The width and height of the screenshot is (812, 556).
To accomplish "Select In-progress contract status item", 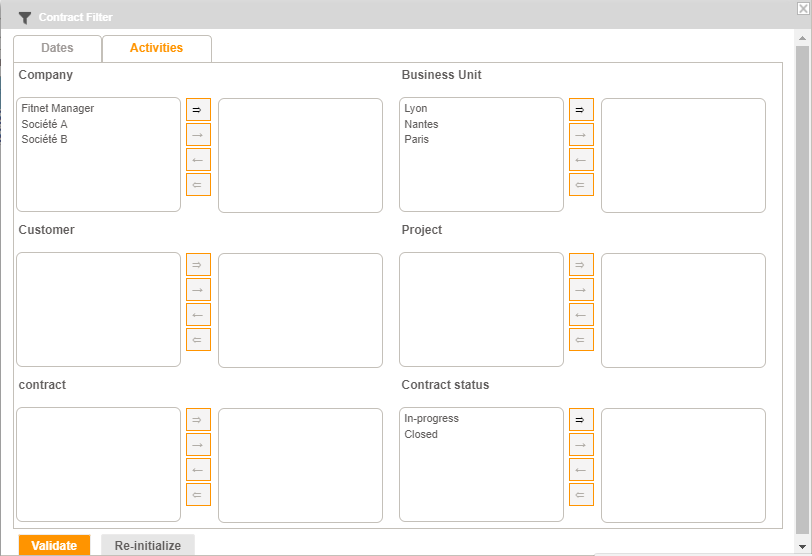I will 431,418.
